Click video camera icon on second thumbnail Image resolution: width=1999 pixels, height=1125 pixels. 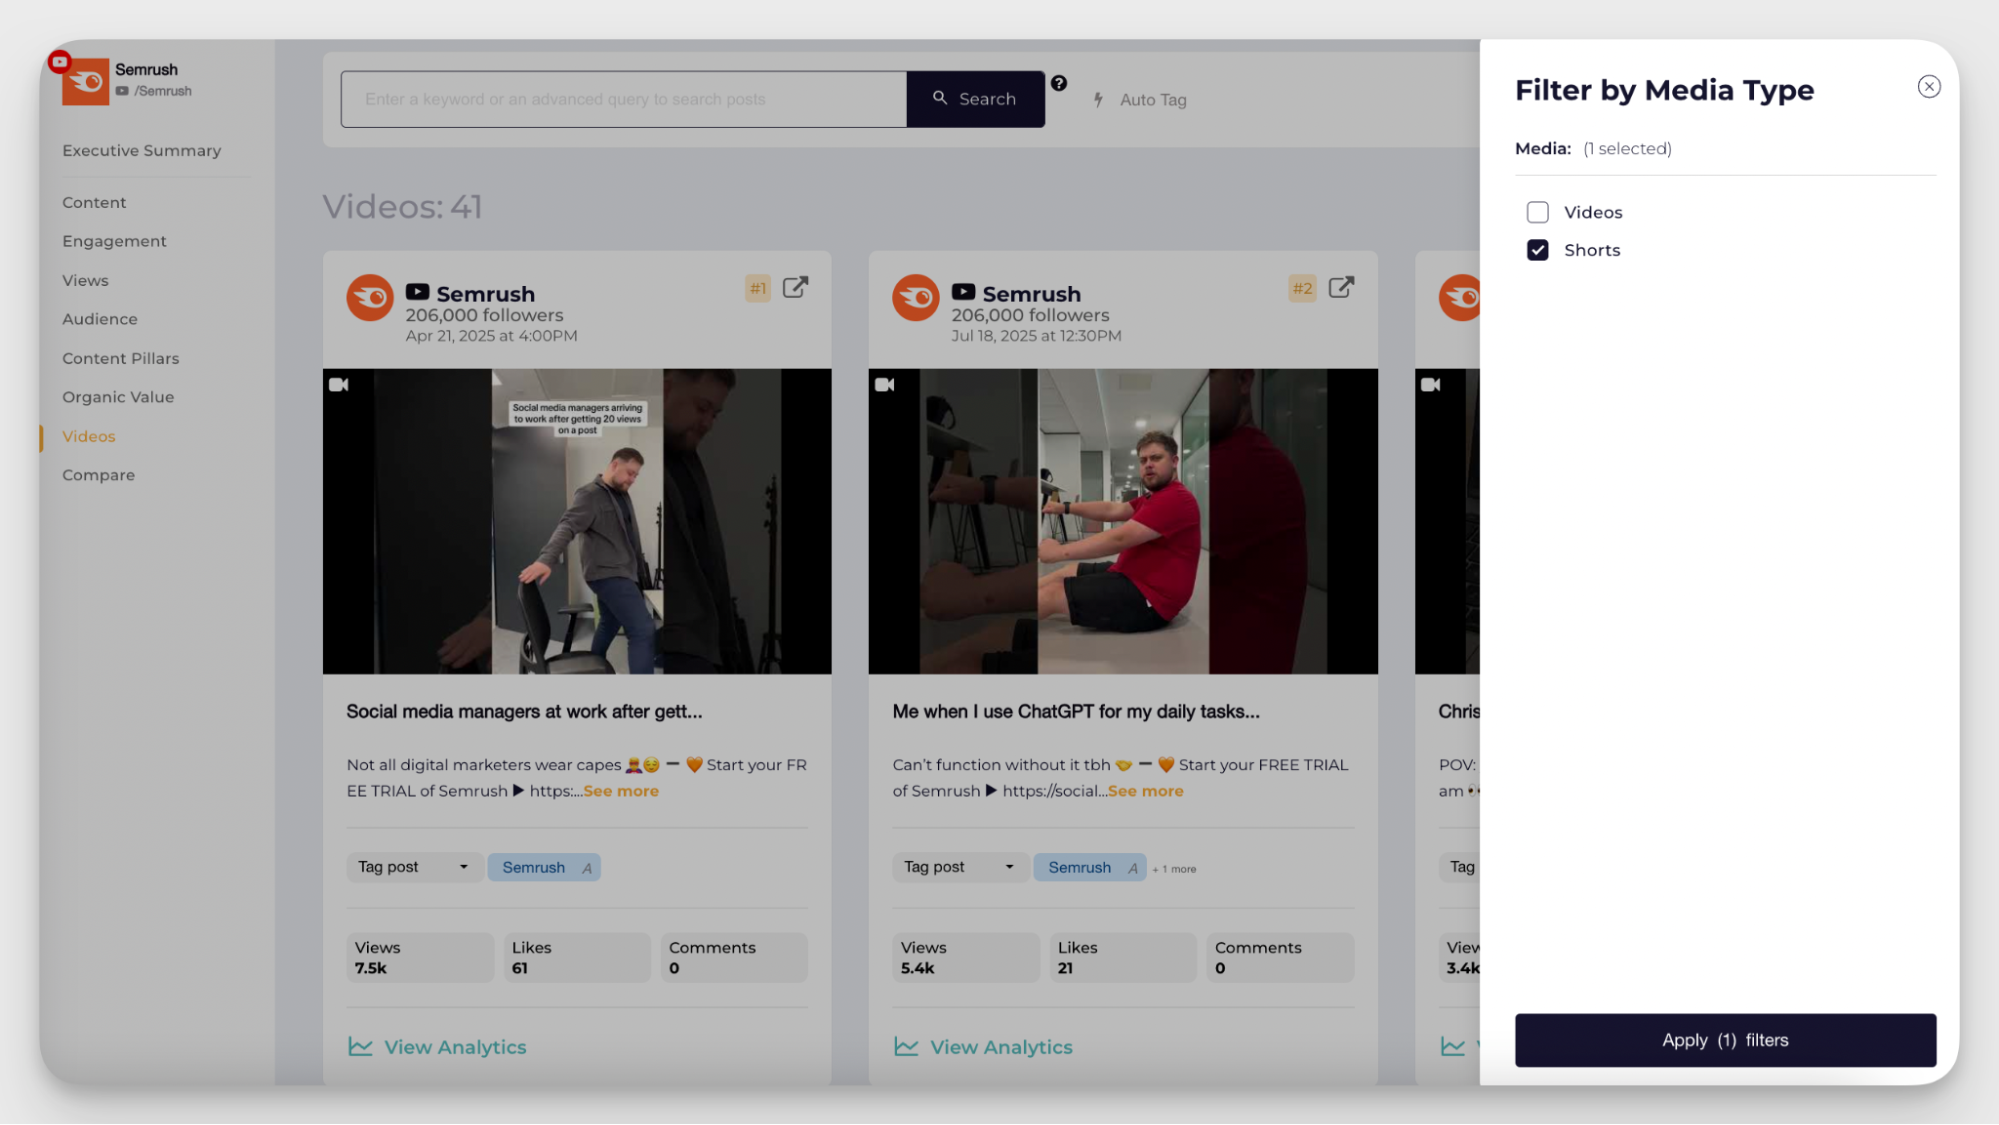[885, 385]
